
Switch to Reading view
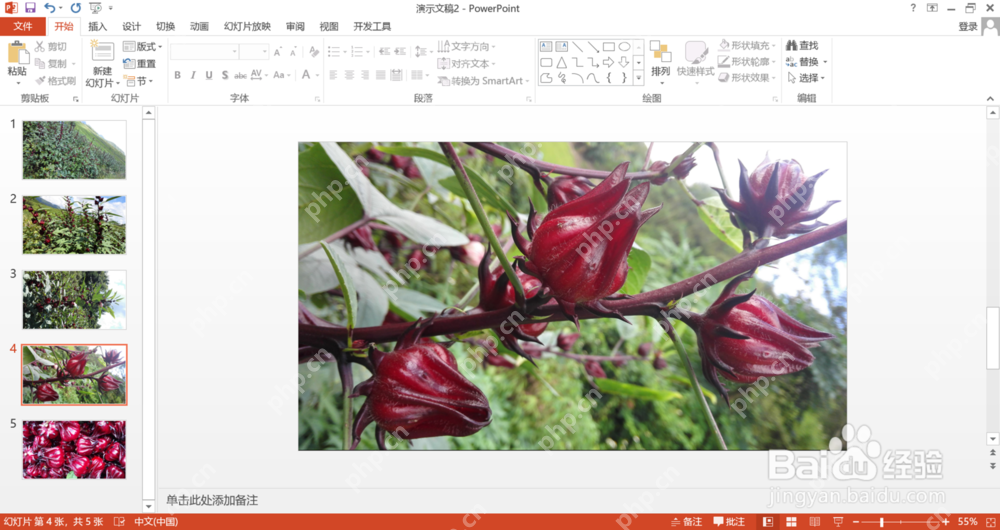coord(816,522)
